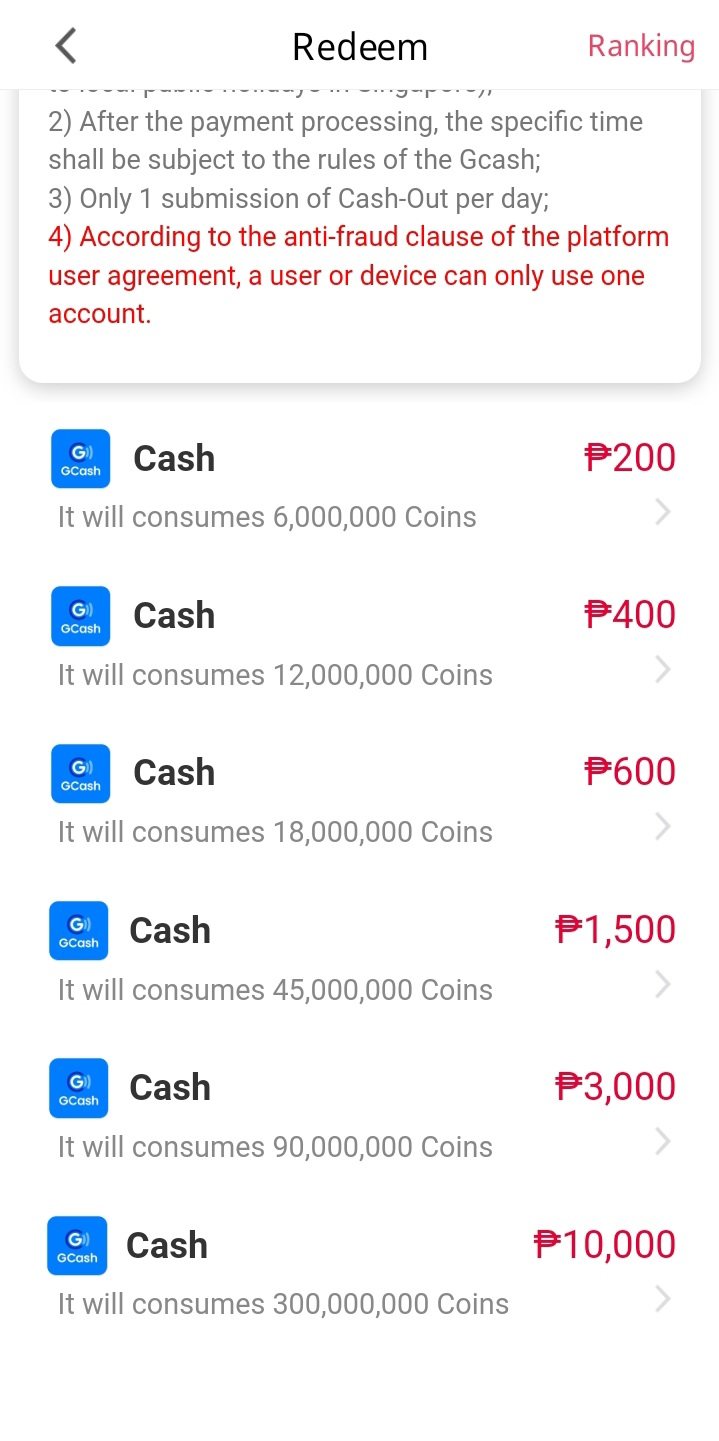Tap "It will consumes 6,000,000 Coins" text
Viewport: 719px width, 1441px height.
click(267, 517)
